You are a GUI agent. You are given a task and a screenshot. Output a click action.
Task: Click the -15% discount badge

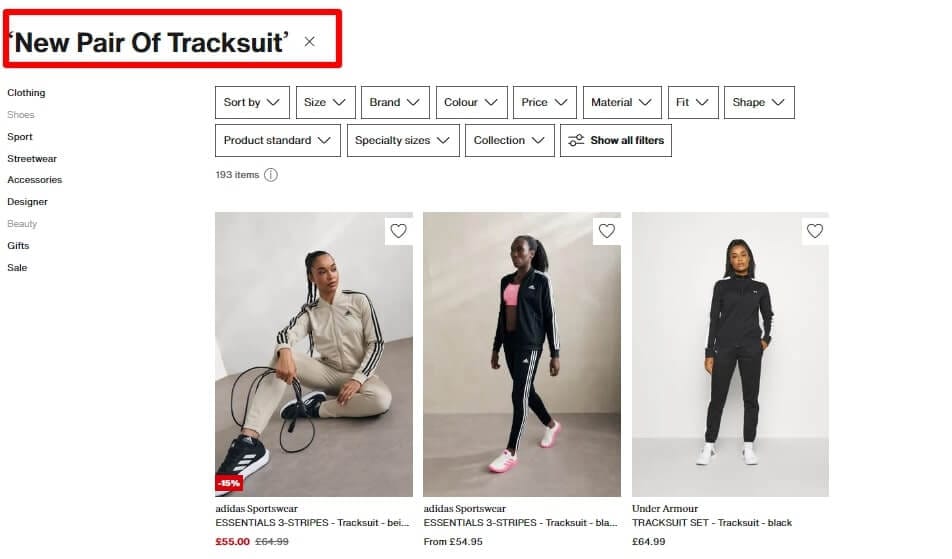click(230, 483)
